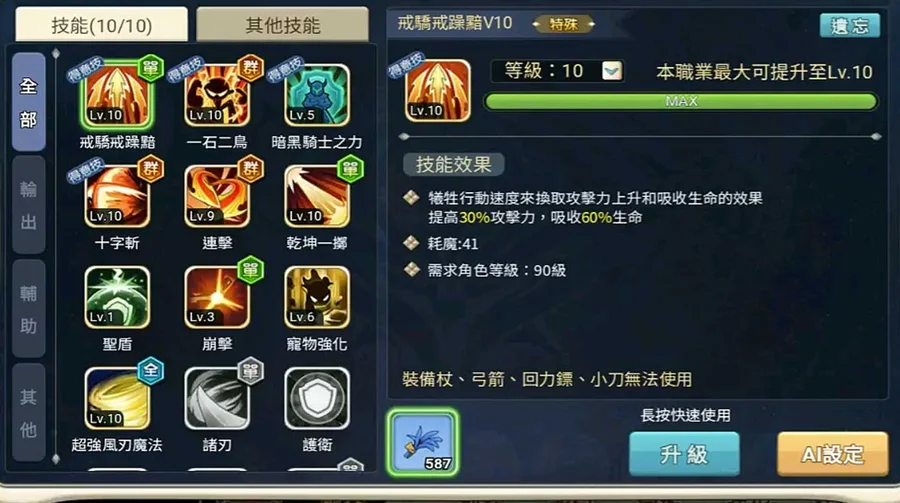Open the AI設定 button

[833, 454]
